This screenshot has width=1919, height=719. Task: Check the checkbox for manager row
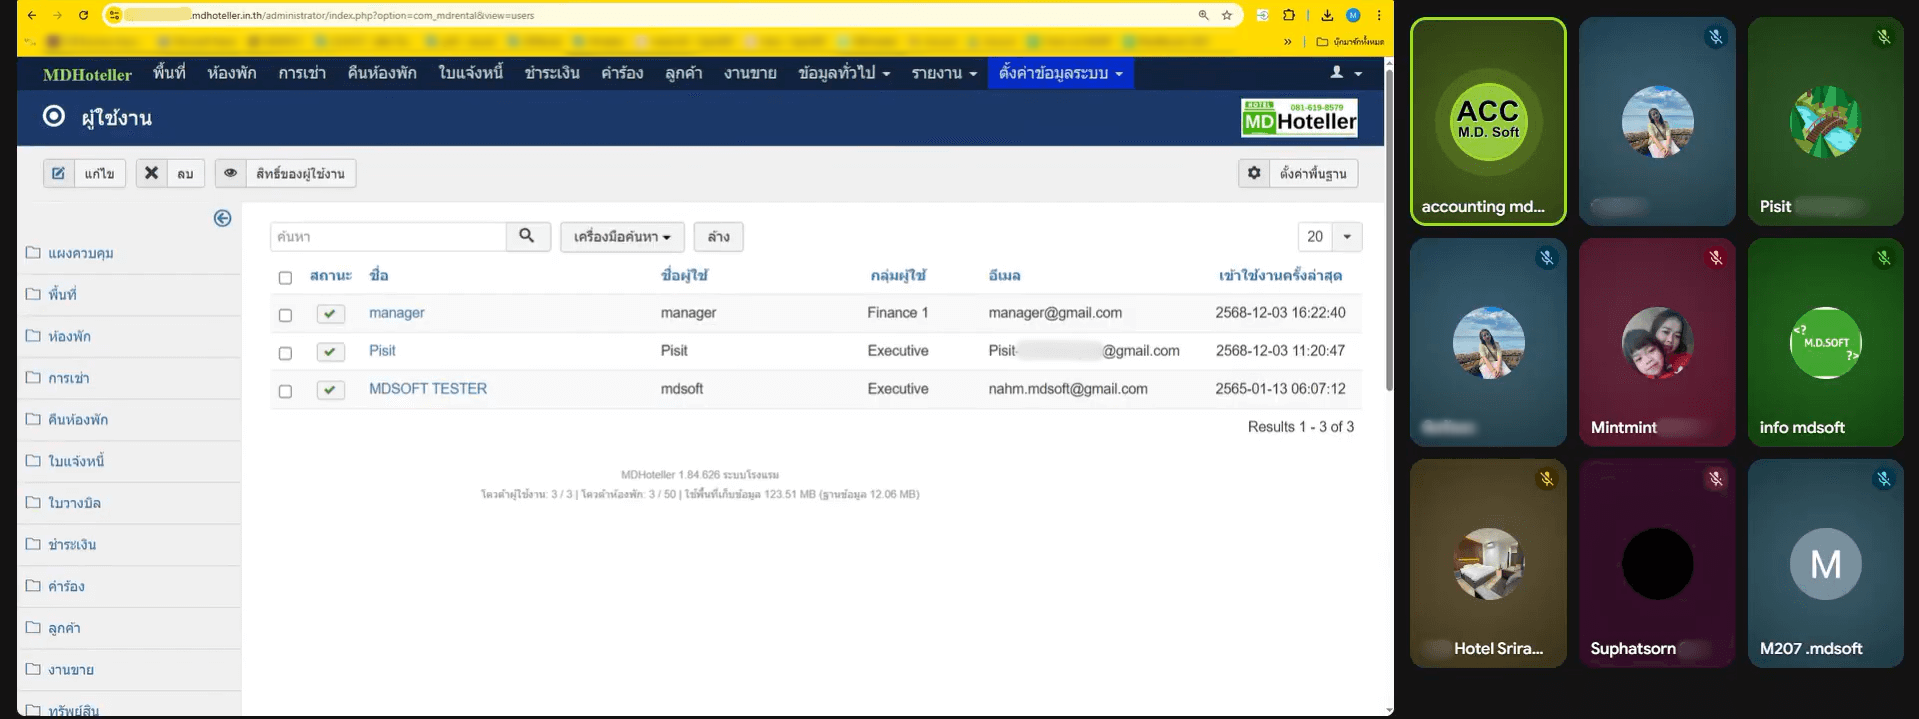pyautogui.click(x=285, y=315)
